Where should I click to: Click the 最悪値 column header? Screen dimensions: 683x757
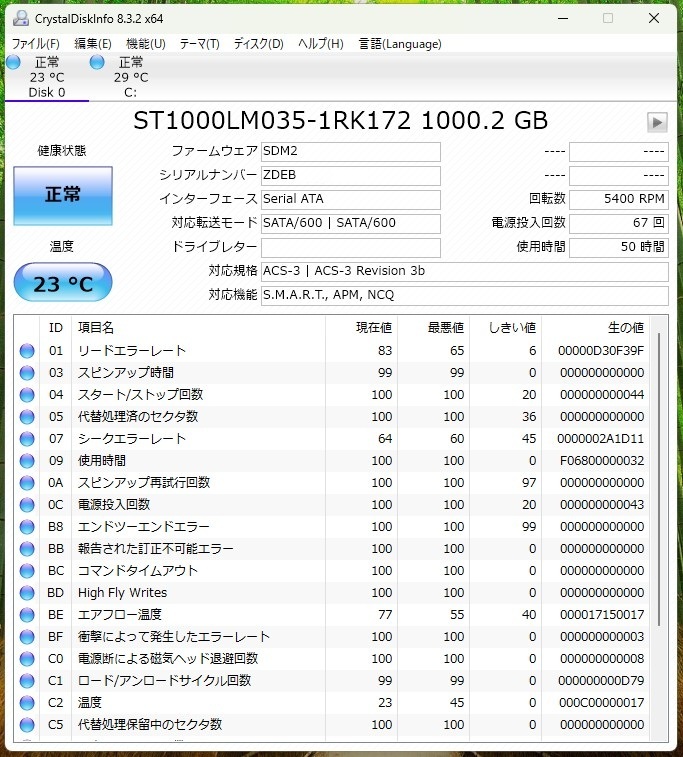(x=433, y=328)
